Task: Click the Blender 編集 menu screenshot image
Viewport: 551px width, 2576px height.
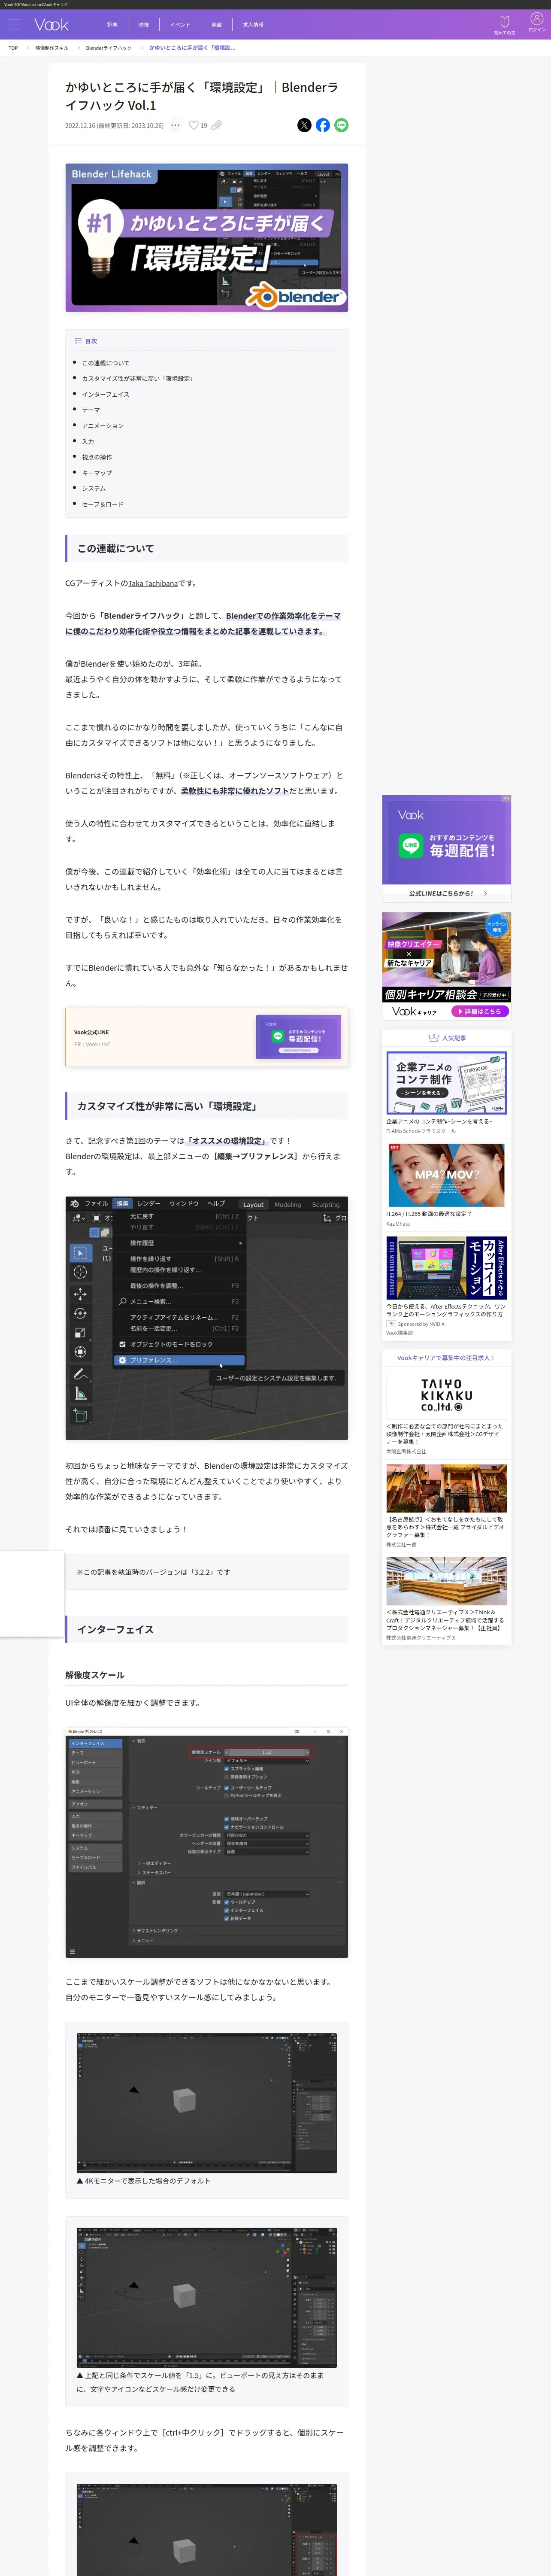Action: coord(207,1318)
